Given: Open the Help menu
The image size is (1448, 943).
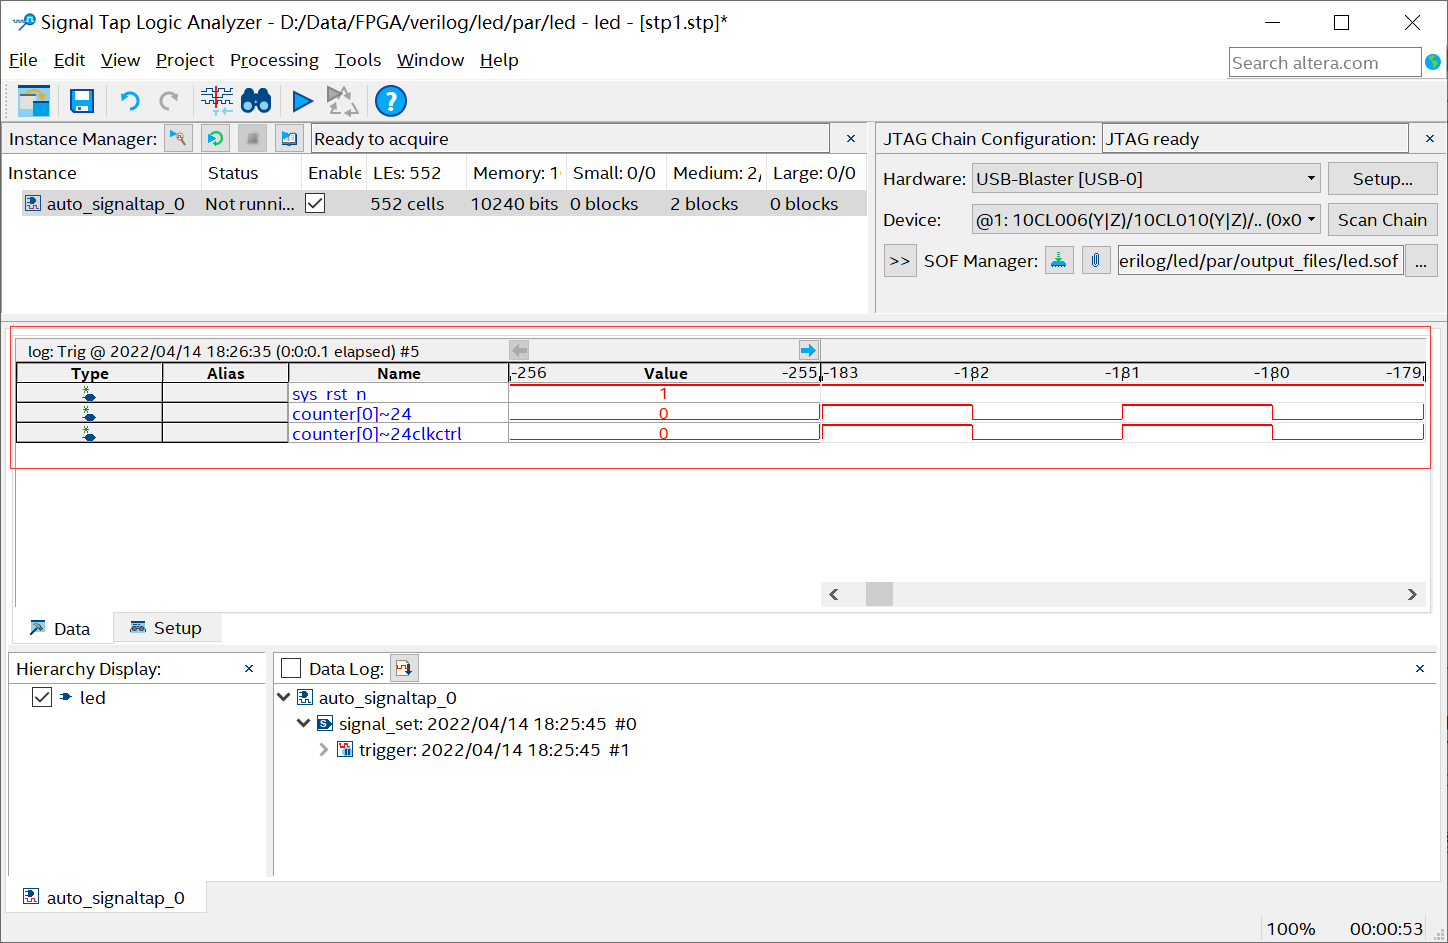Looking at the screenshot, I should point(499,60).
